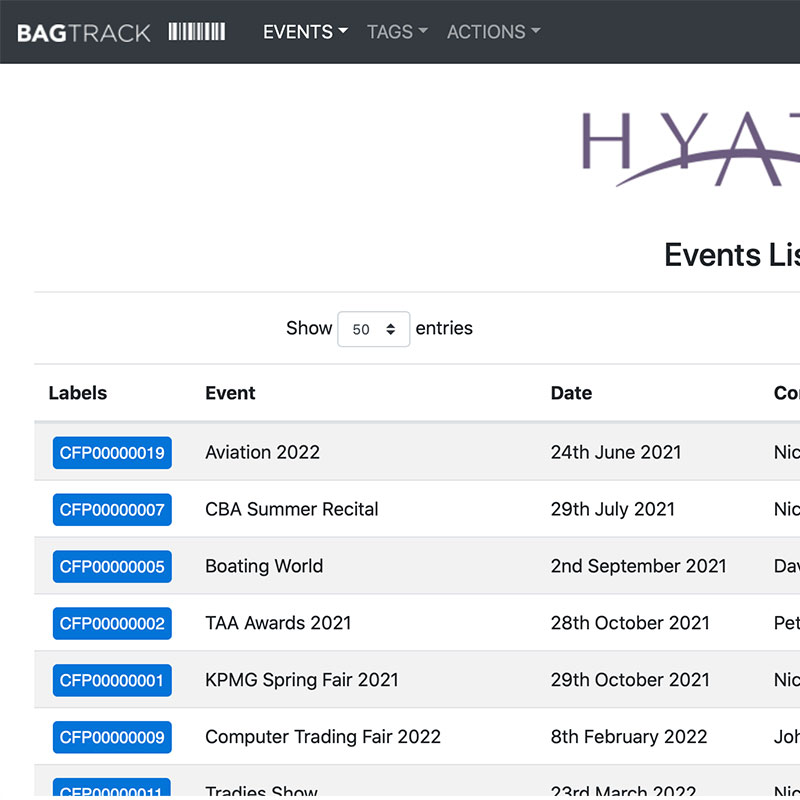Expand the Actions navbar menu
800x800 pixels.
(x=493, y=32)
